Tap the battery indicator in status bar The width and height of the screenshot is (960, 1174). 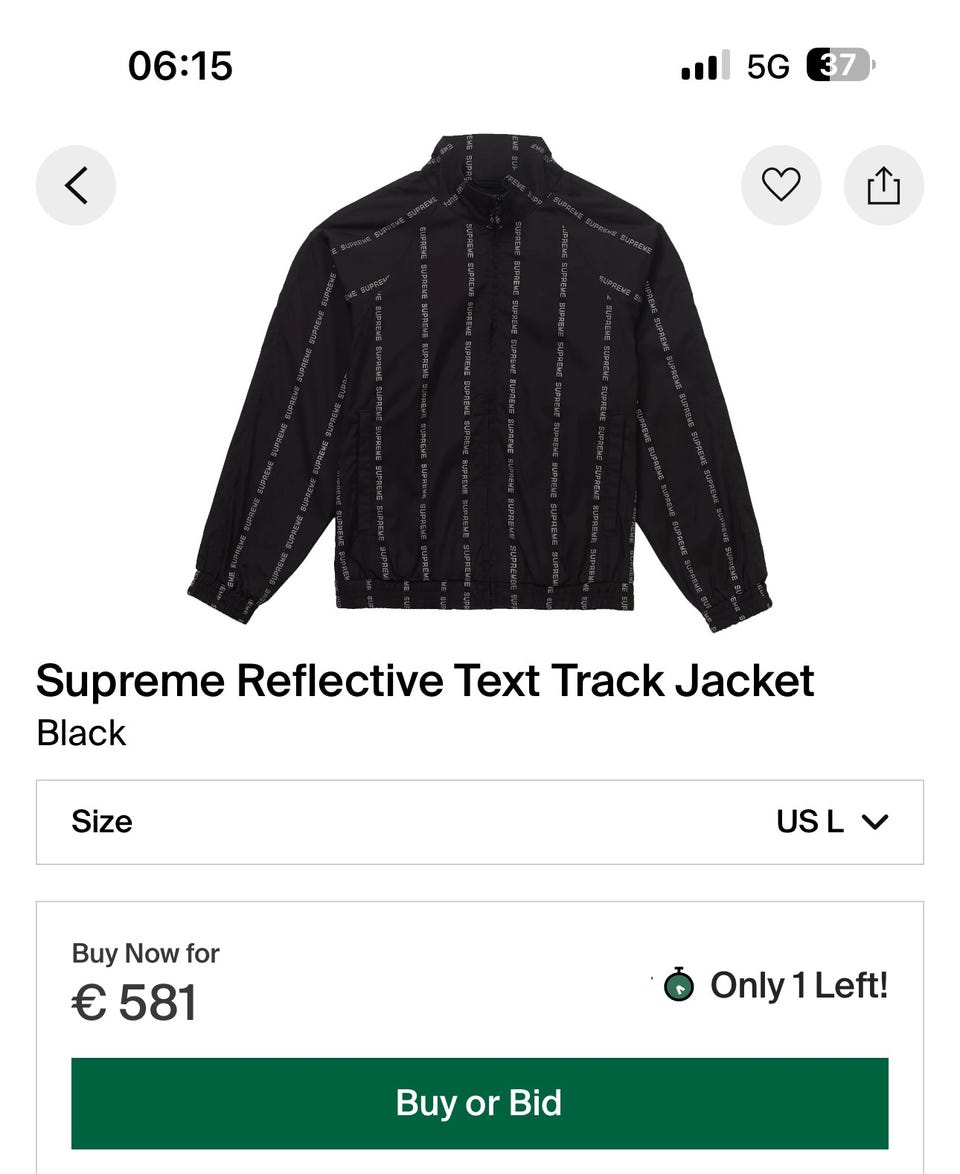839,66
